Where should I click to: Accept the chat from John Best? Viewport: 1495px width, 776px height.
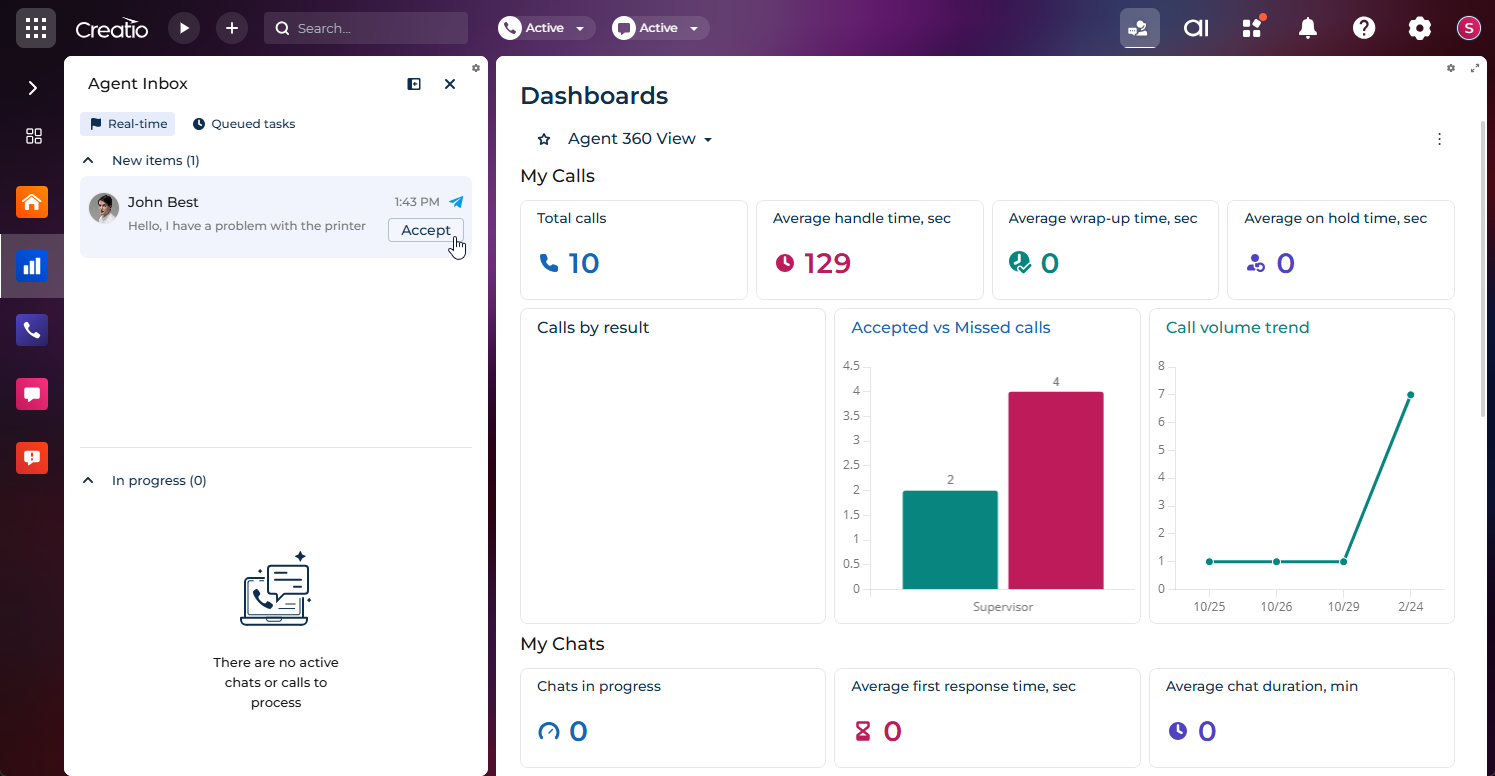point(425,230)
